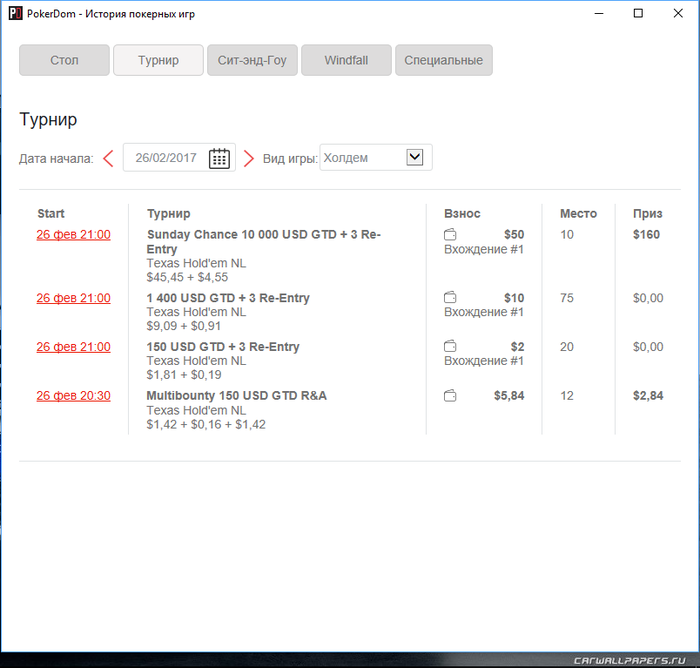Open 26 фев 21:00 link for 1 400 USD GTD
This screenshot has width=700, height=668.
pos(74,298)
